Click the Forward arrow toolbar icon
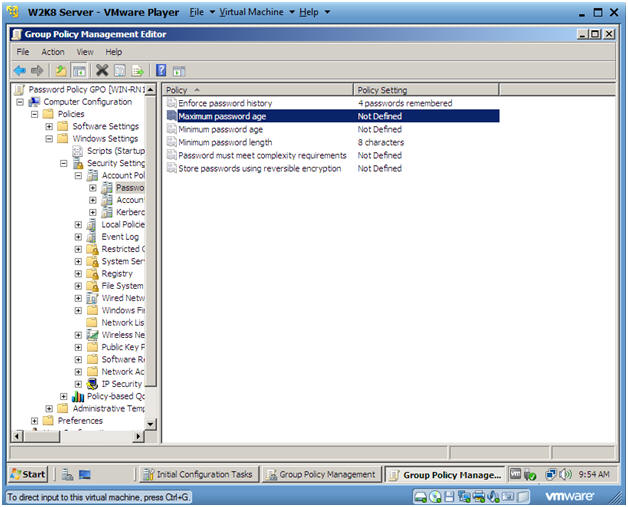 pos(37,71)
